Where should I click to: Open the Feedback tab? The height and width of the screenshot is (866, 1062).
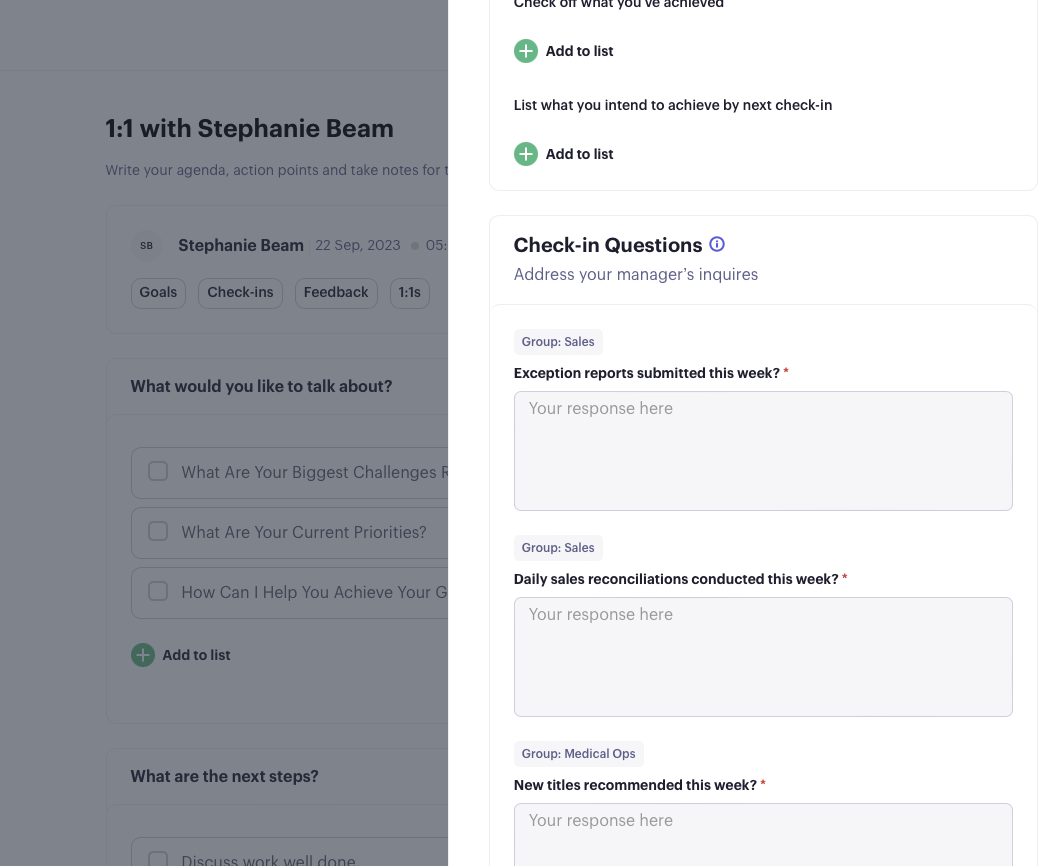tap(336, 293)
